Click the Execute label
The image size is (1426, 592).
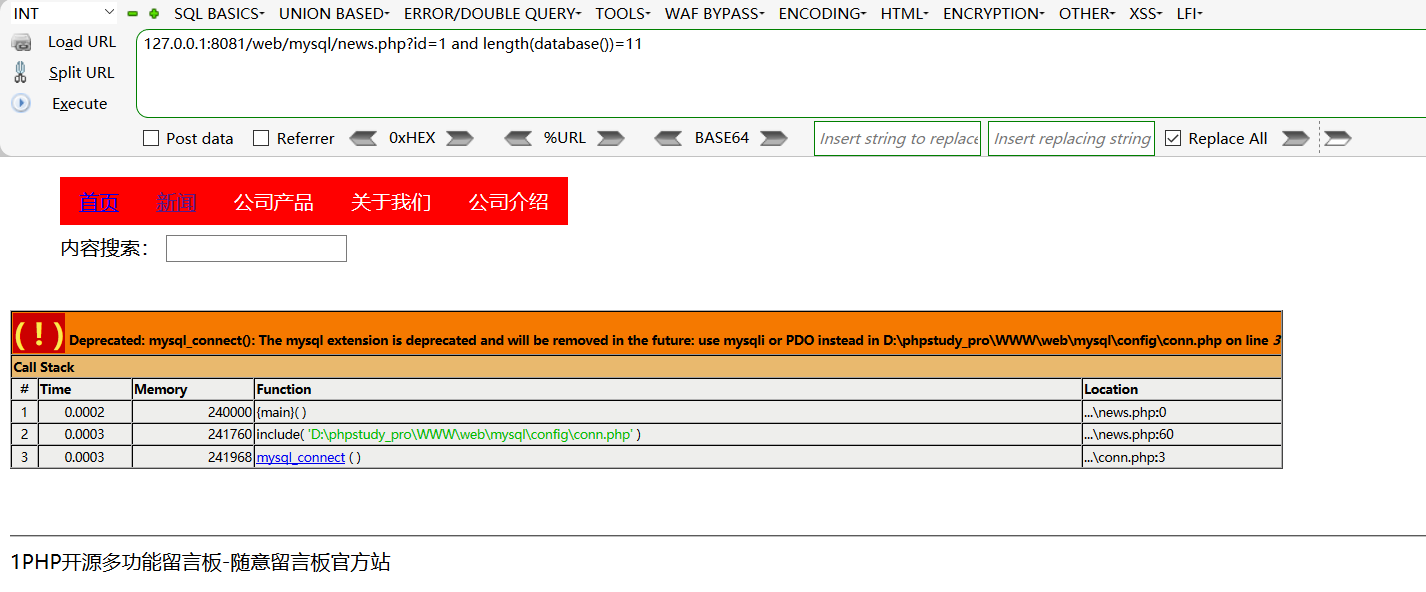point(80,103)
